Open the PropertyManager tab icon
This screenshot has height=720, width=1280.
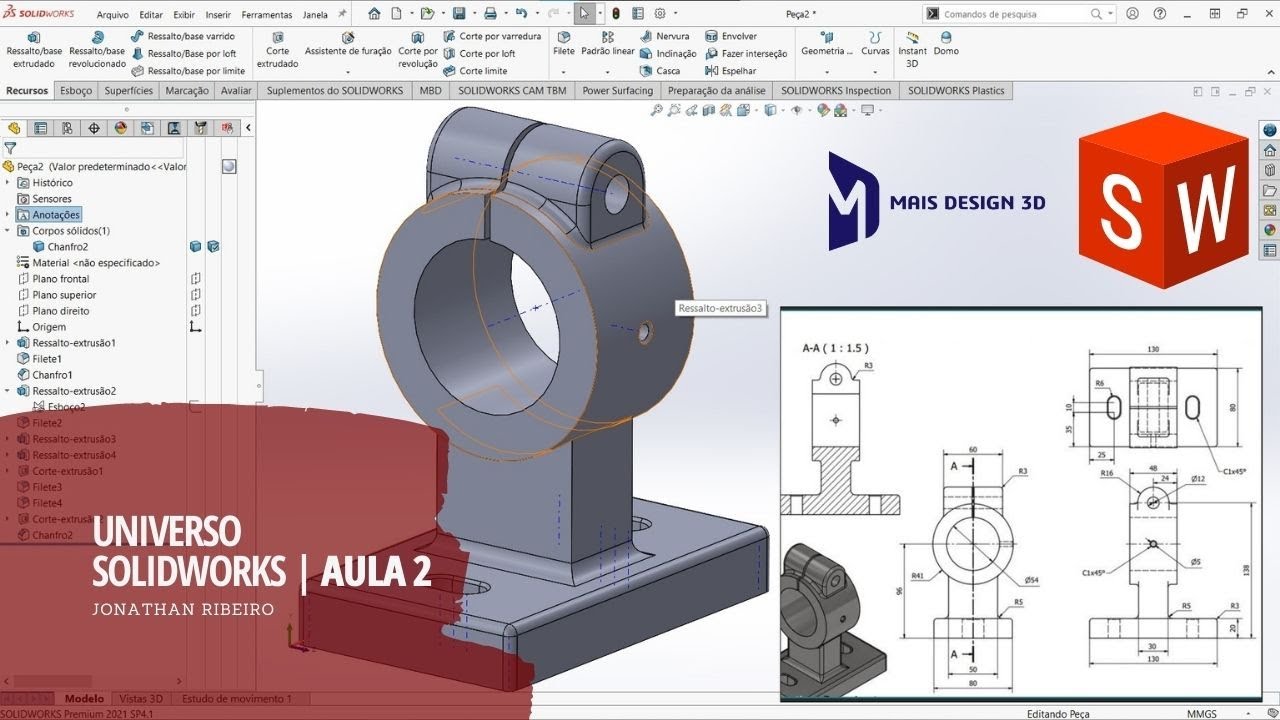tap(41, 128)
